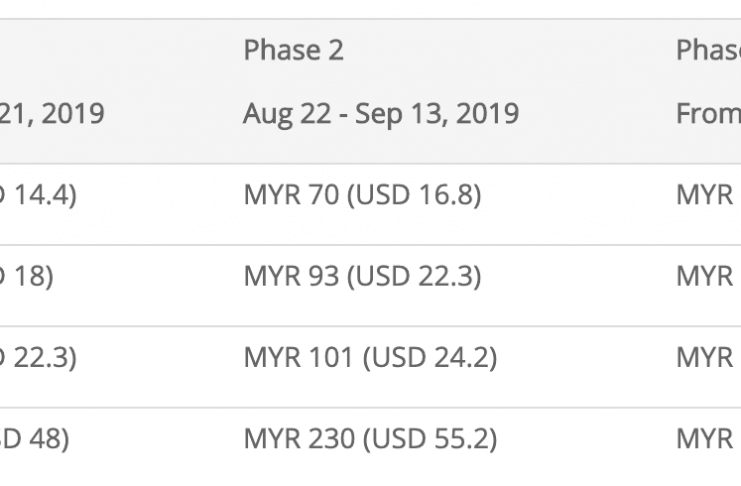741x486 pixels.
Task: Click USD 55.2 inside the Phase 2 last row
Action: tap(430, 439)
